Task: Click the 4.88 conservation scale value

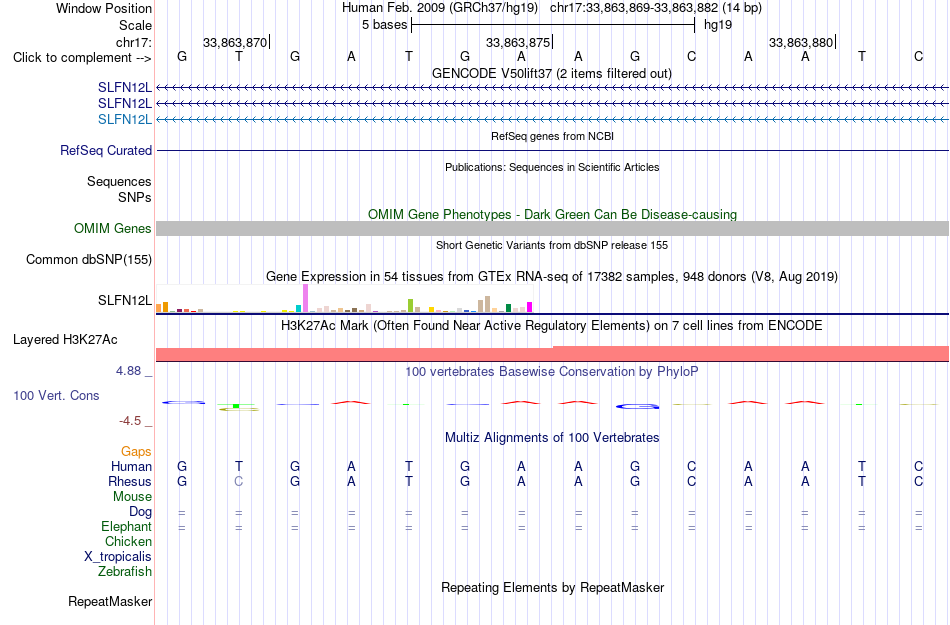Action: [x=128, y=371]
